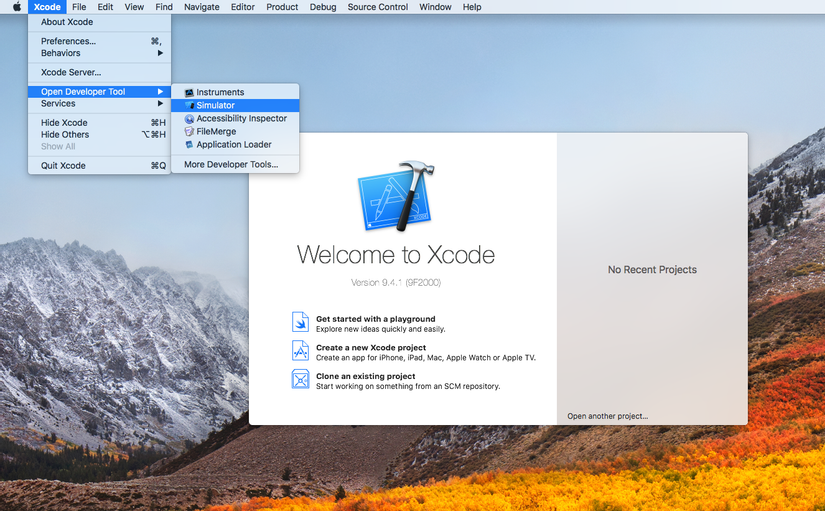Image resolution: width=825 pixels, height=511 pixels.
Task: Choose Preferences… menu item
Action: (99, 41)
